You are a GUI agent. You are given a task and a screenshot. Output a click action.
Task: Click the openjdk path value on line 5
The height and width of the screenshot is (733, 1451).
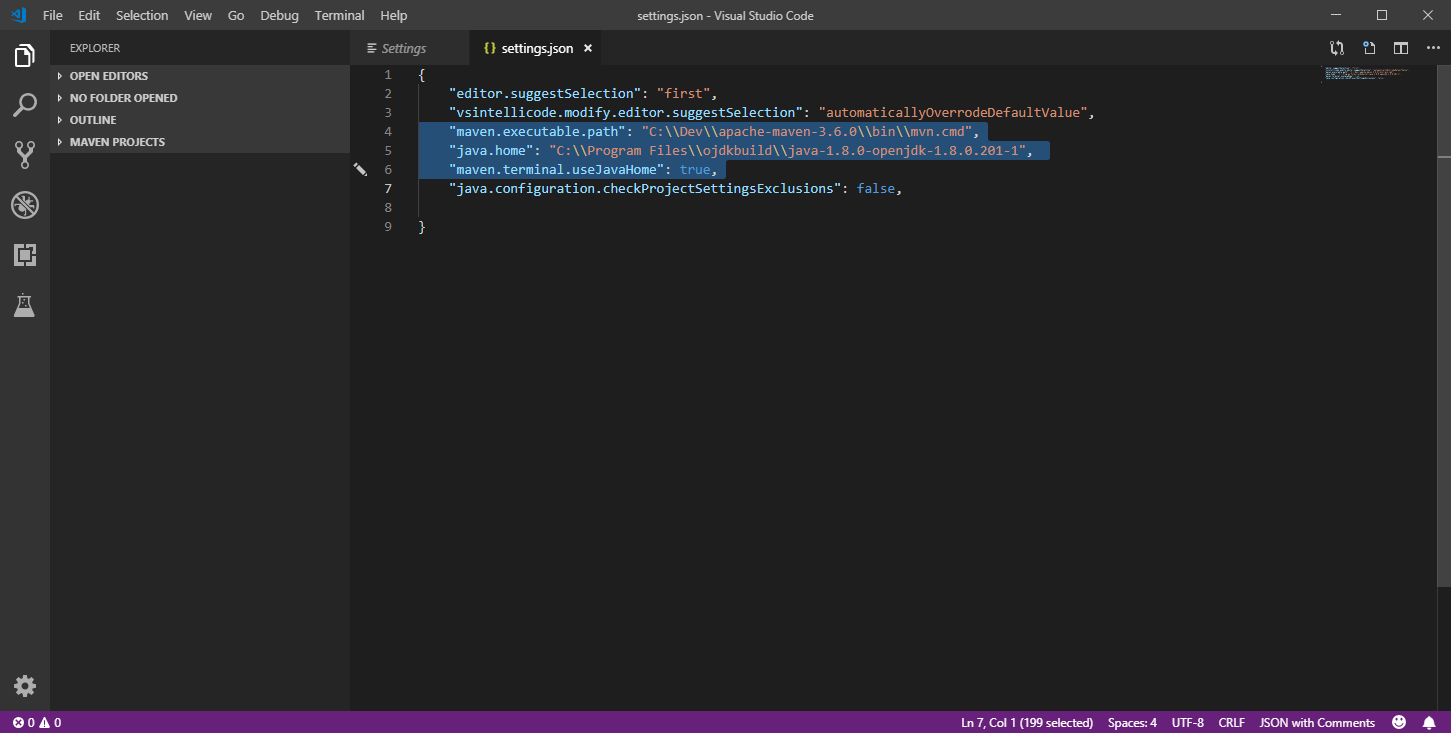click(787, 150)
